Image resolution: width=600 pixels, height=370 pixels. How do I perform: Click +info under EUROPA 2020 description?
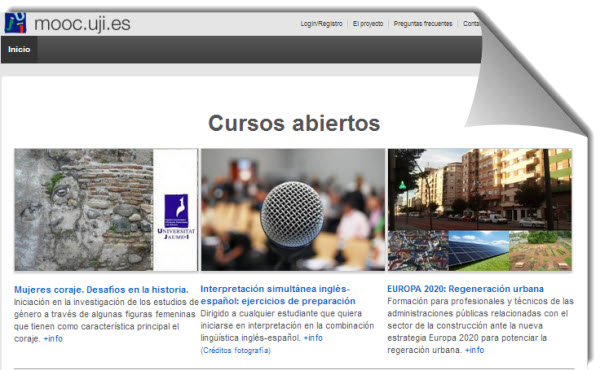[474, 350]
